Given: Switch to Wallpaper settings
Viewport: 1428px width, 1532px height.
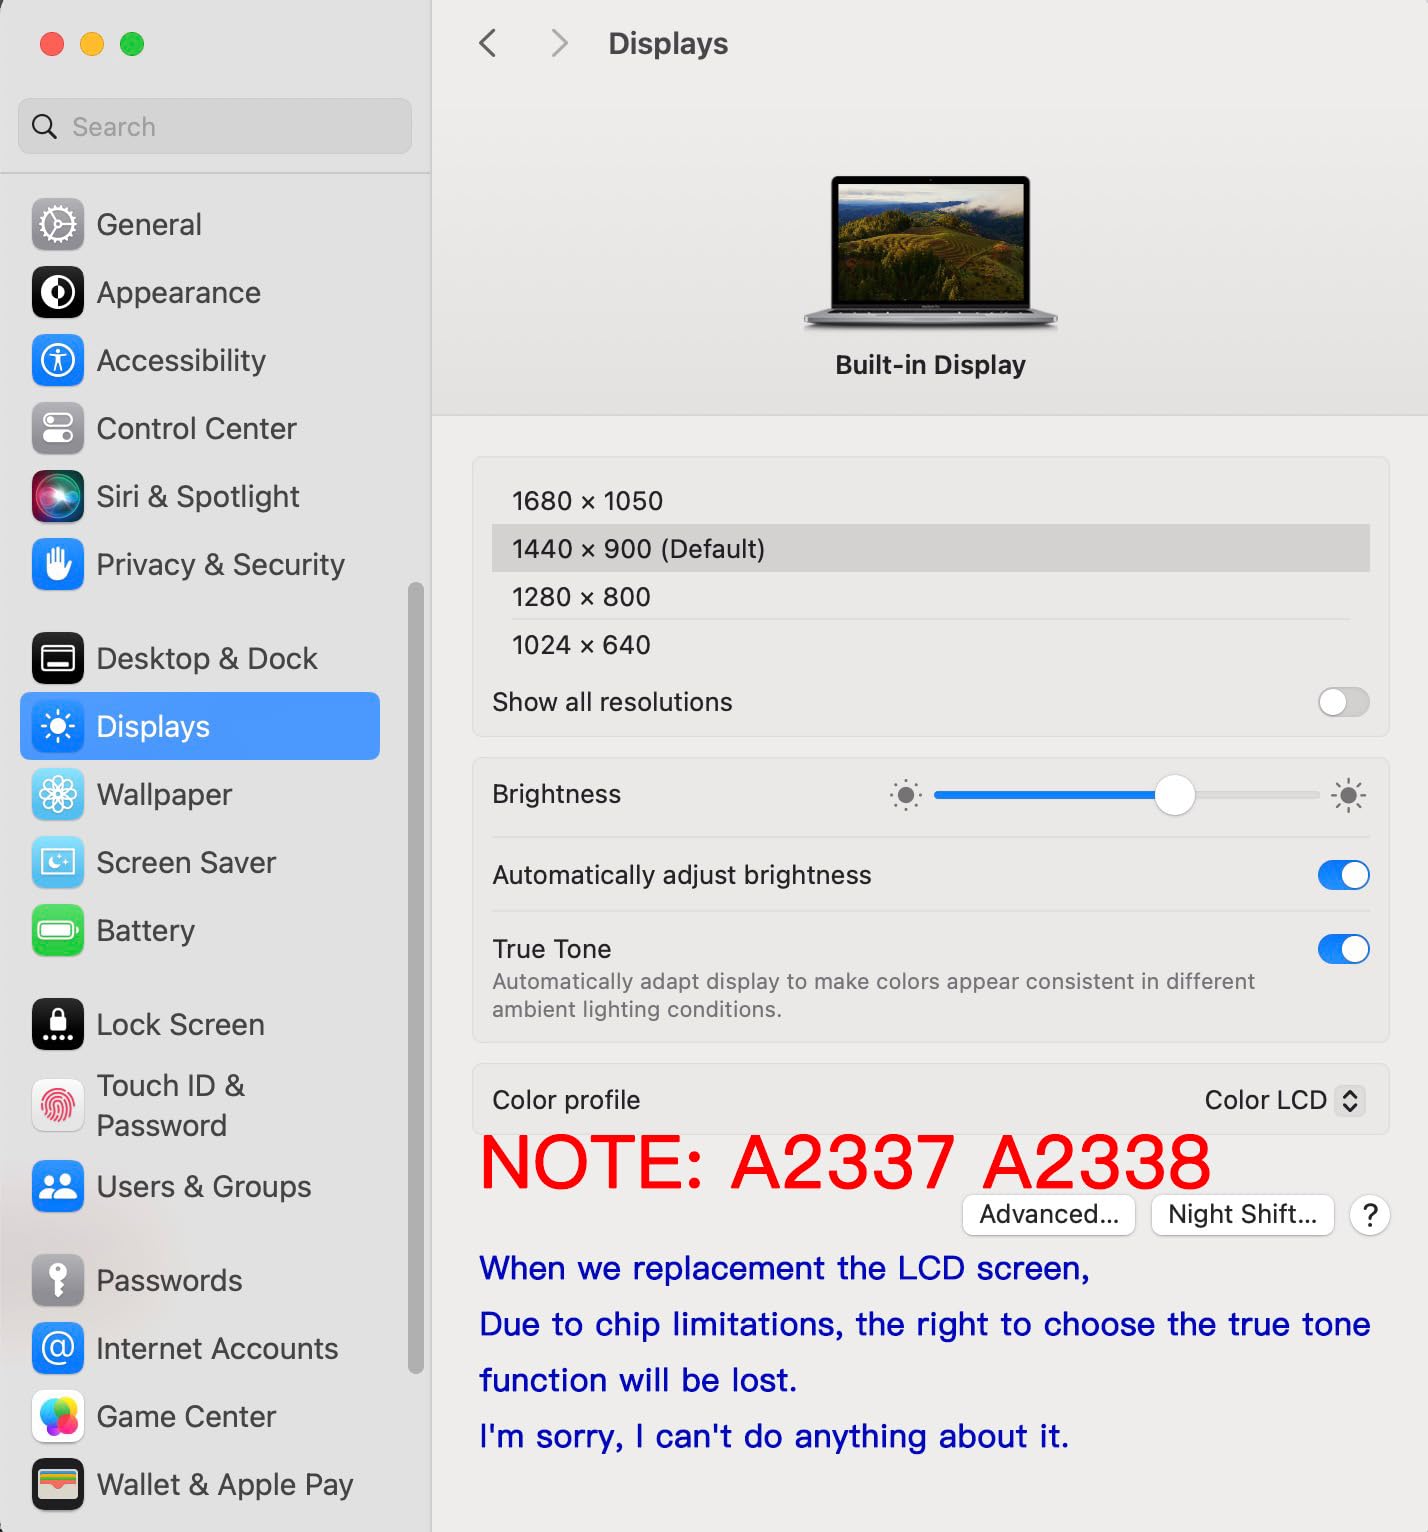Looking at the screenshot, I should (164, 794).
